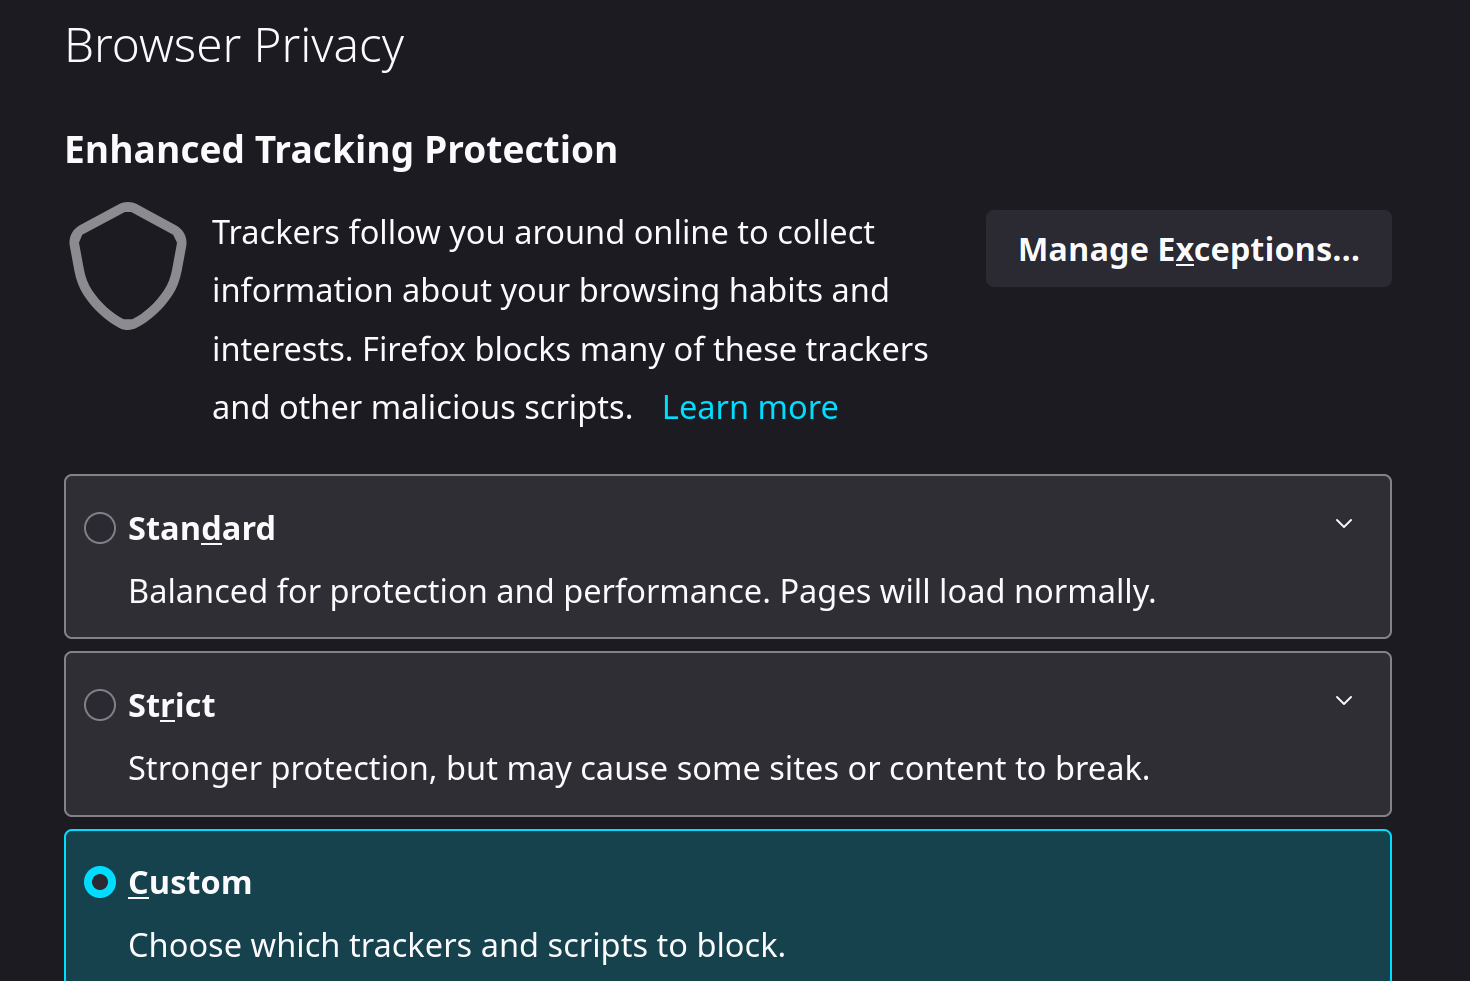
Task: Open the Learn more link
Action: pyautogui.click(x=750, y=408)
